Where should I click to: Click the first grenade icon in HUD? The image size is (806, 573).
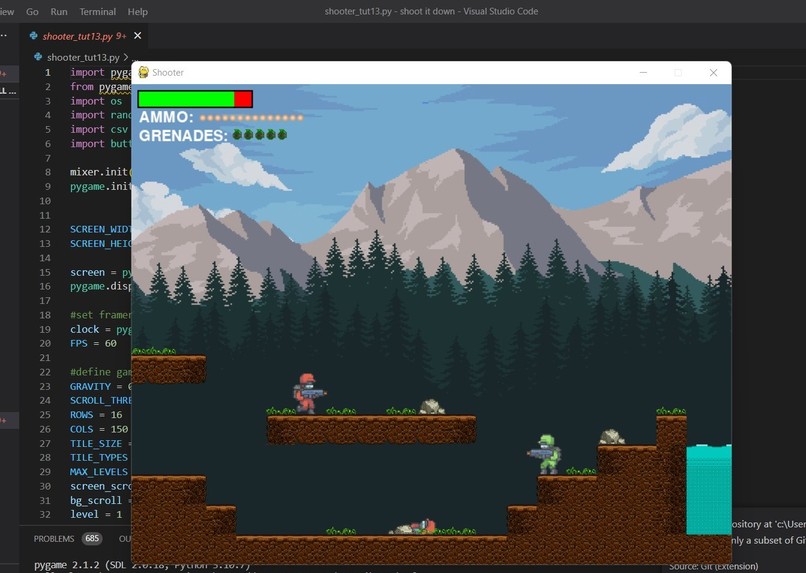tap(237, 135)
